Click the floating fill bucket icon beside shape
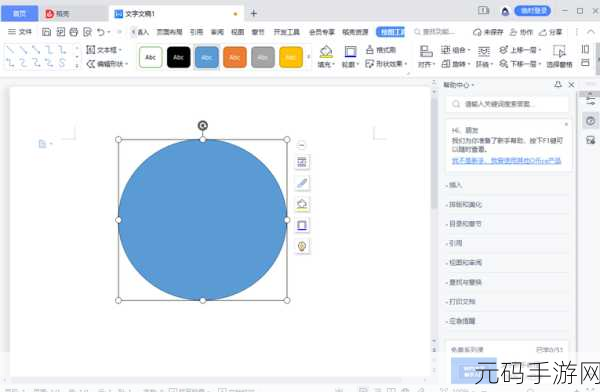Screen dimensions: 600x392 [x=302, y=204]
